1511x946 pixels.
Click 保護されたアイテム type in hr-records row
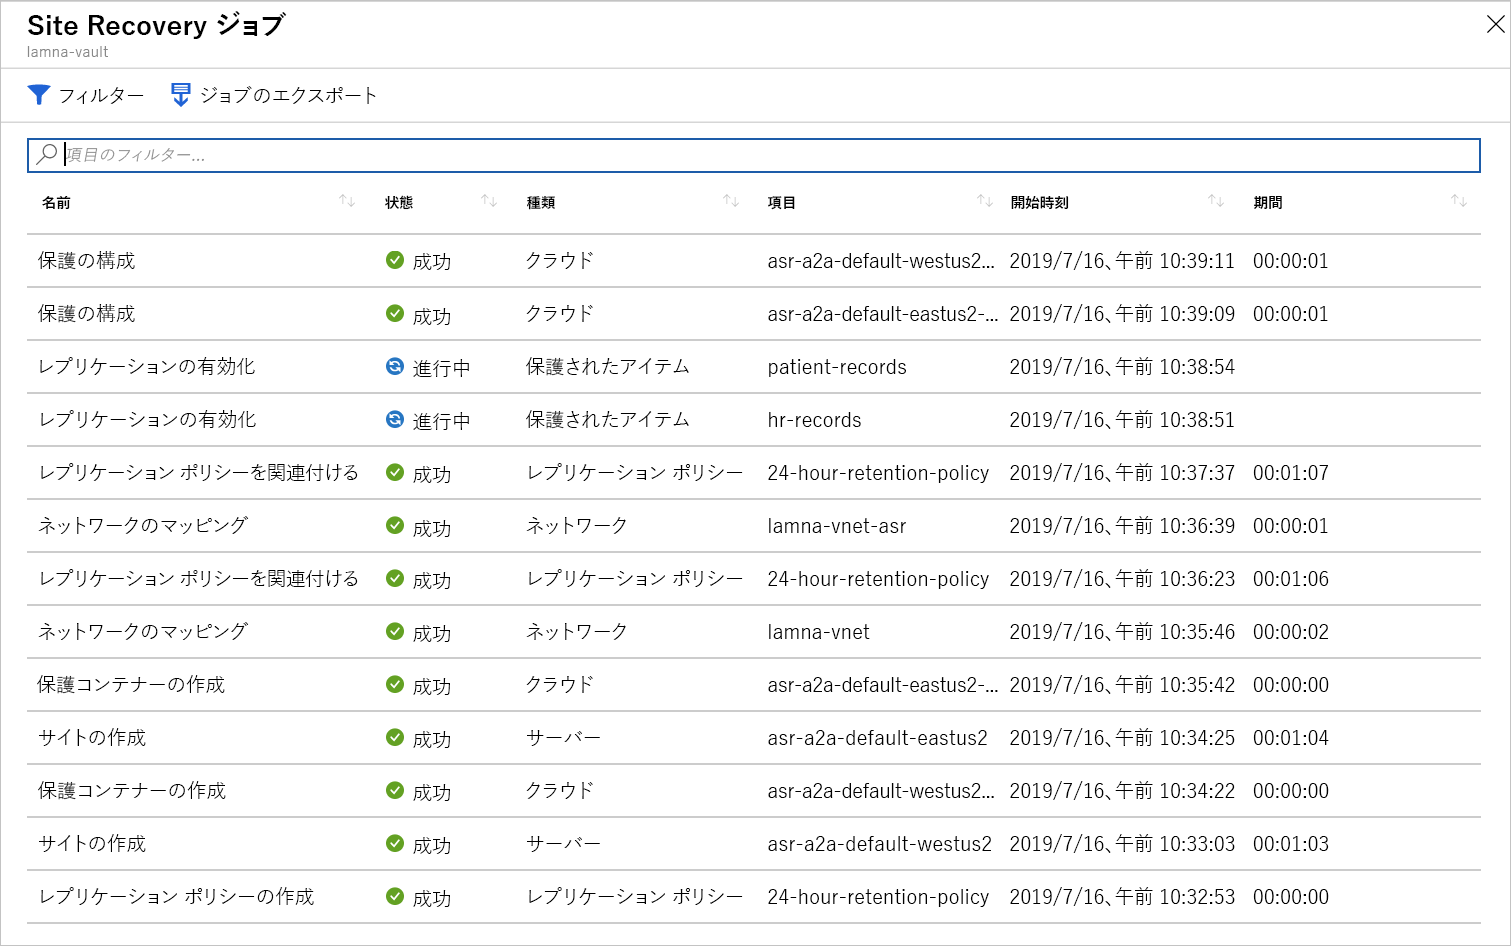608,420
